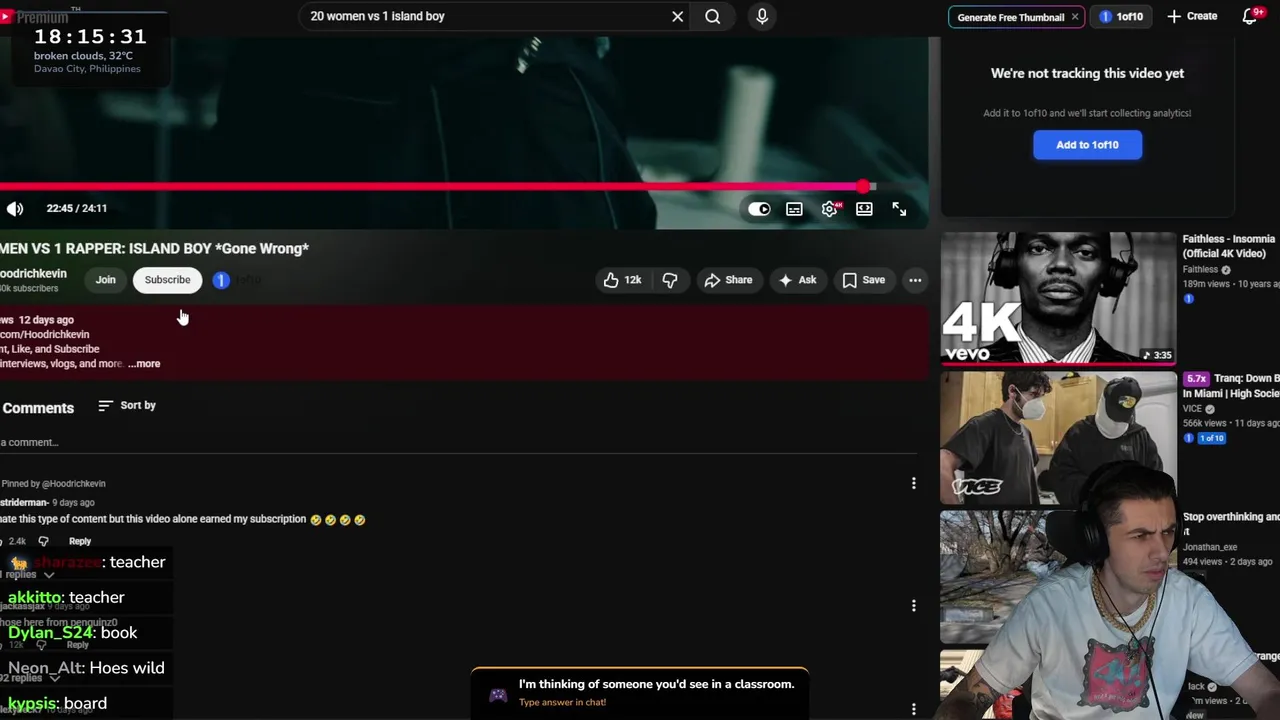Reply to the pinned comment
The image size is (1280, 720).
click(80, 541)
